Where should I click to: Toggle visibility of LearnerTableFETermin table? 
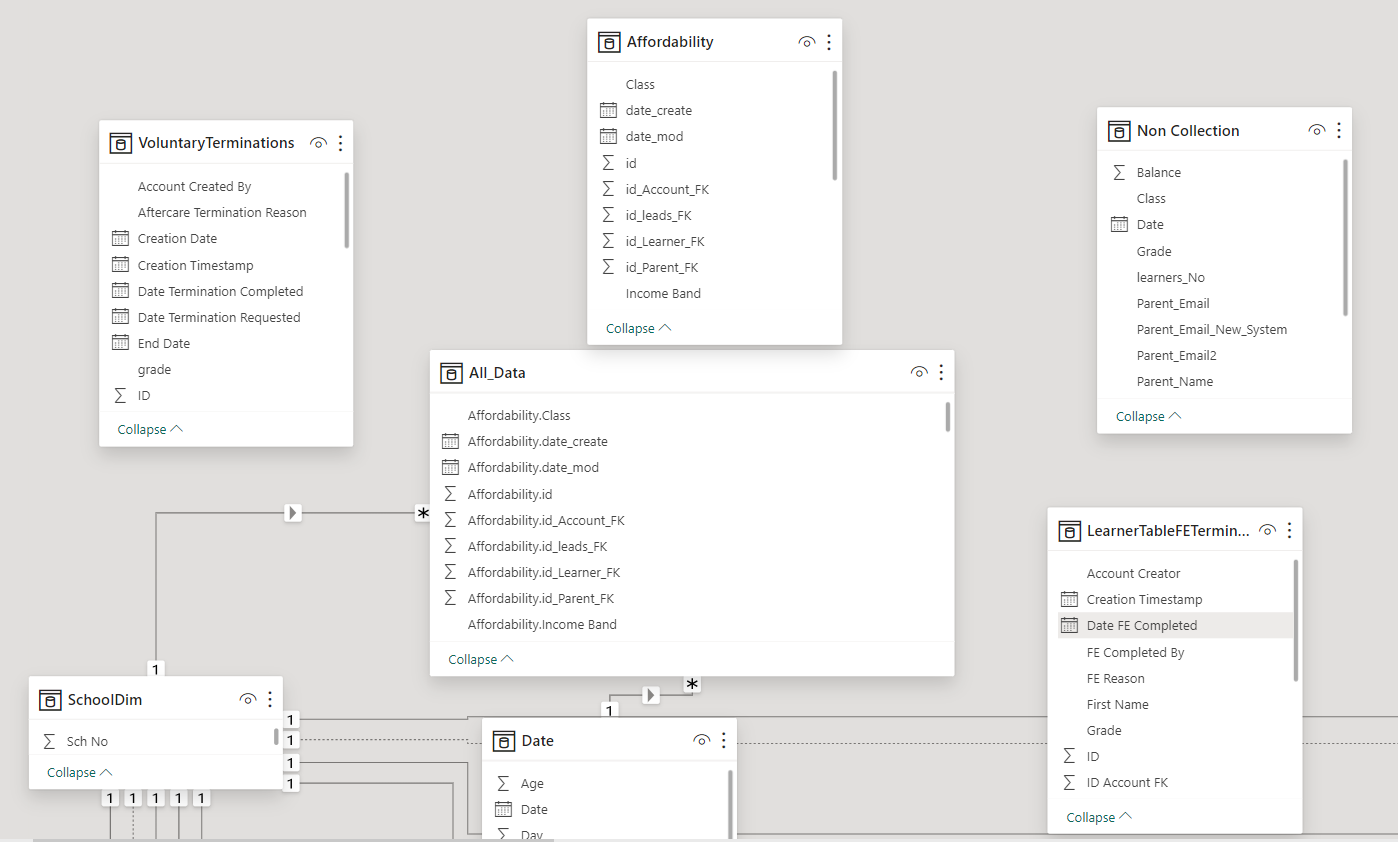click(1268, 530)
